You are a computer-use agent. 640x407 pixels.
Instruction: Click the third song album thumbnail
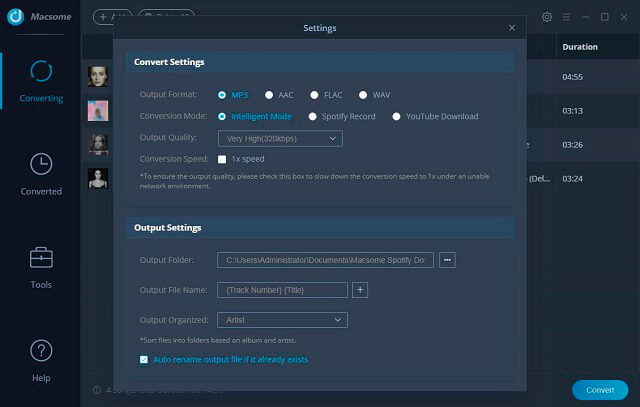click(98, 145)
